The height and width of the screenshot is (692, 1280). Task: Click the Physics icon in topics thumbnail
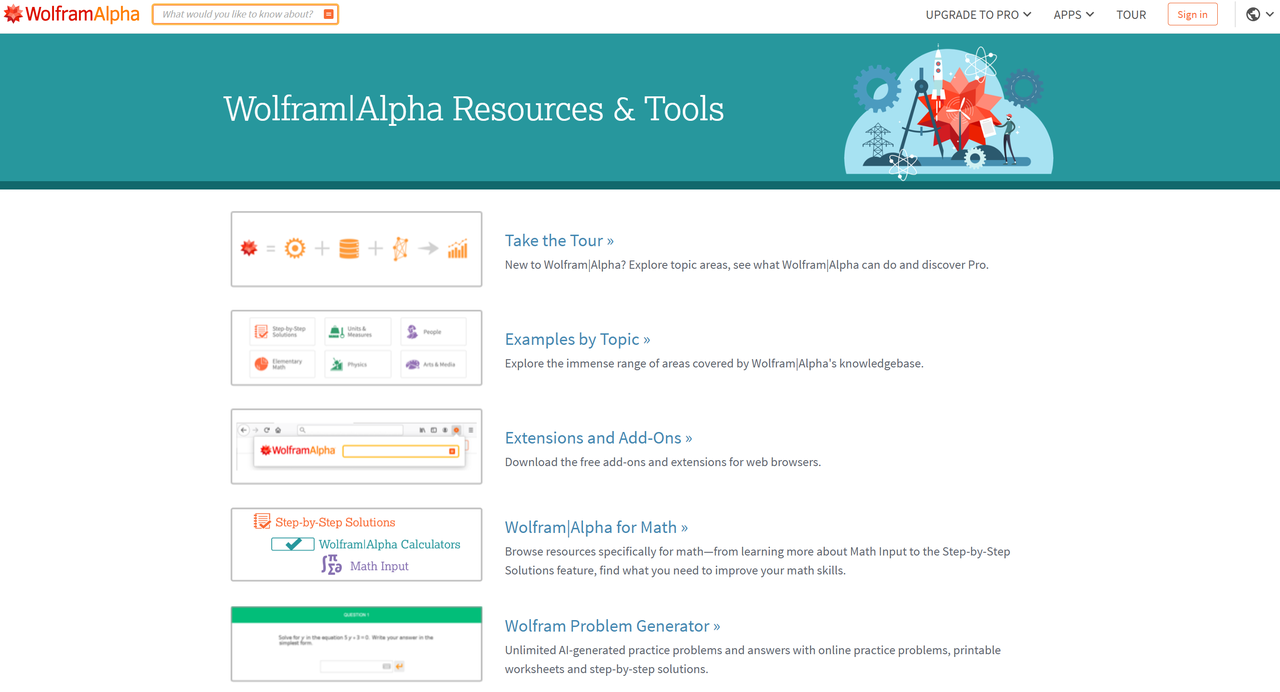337,364
